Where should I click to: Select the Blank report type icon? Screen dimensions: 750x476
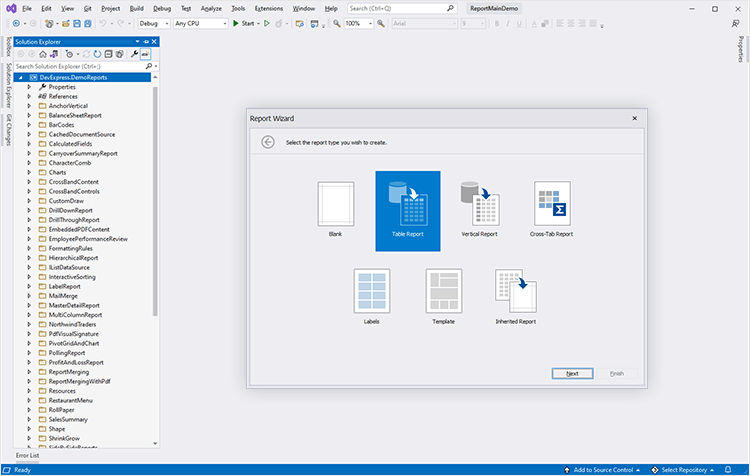pos(335,204)
